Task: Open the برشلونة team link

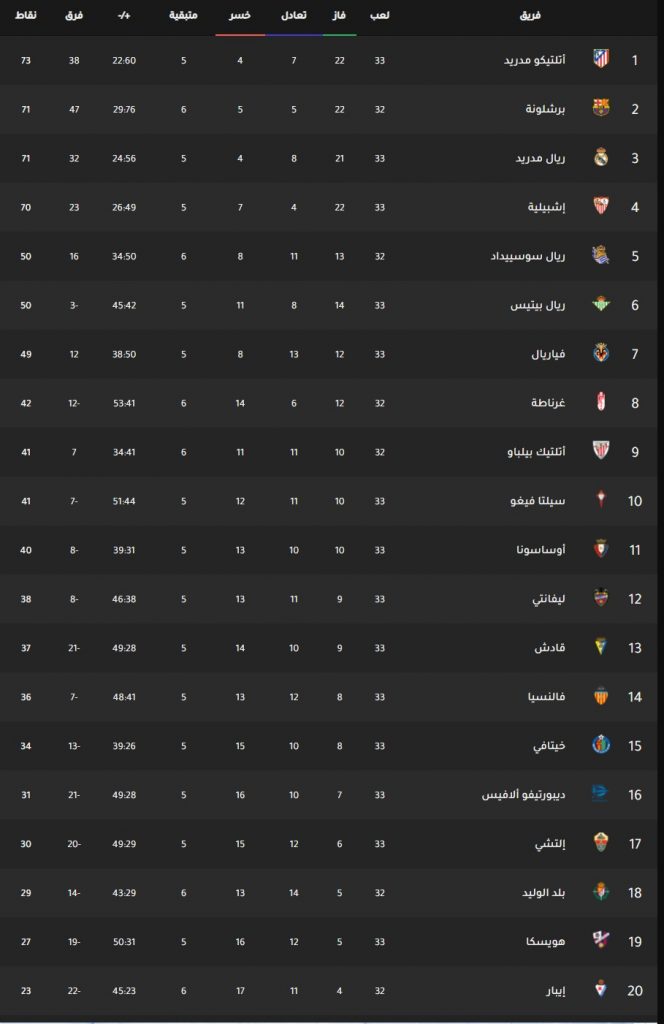Action: click(545, 109)
